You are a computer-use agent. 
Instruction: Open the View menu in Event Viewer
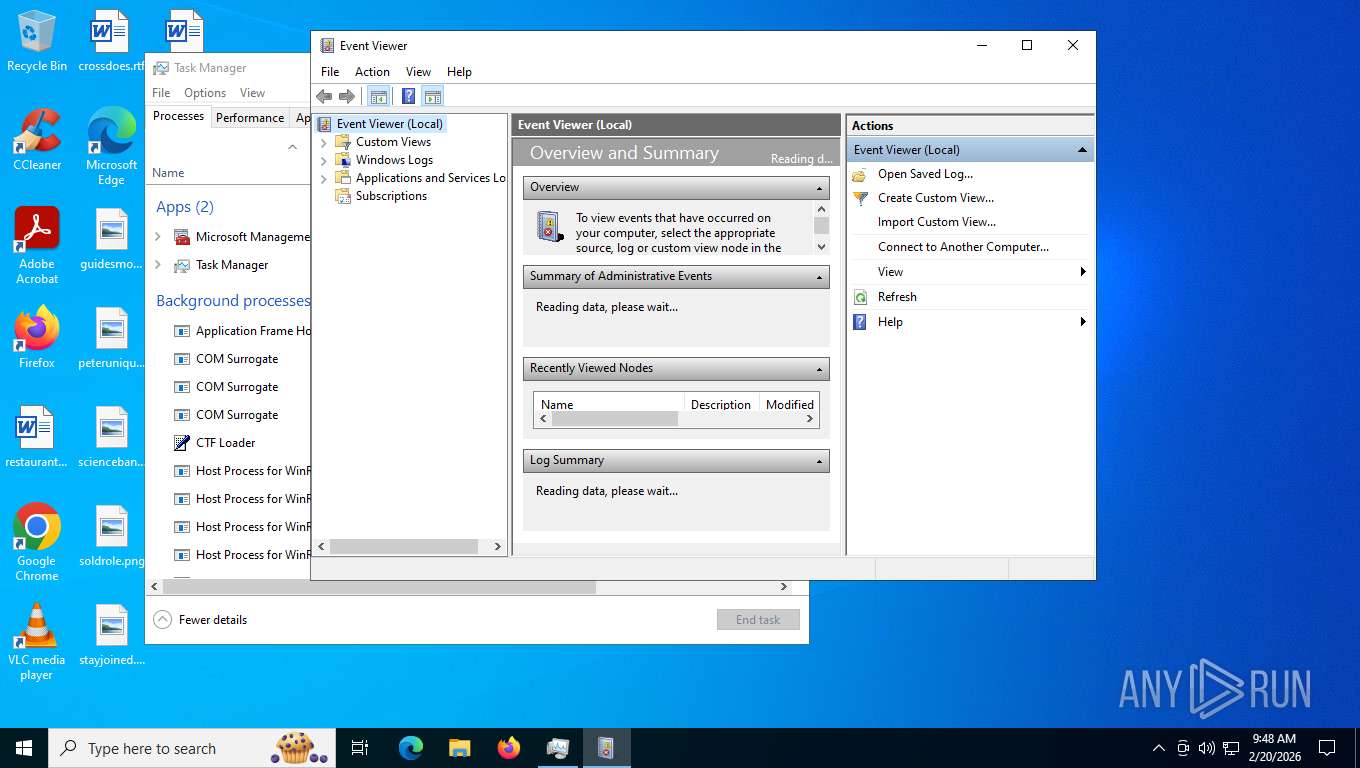(418, 72)
